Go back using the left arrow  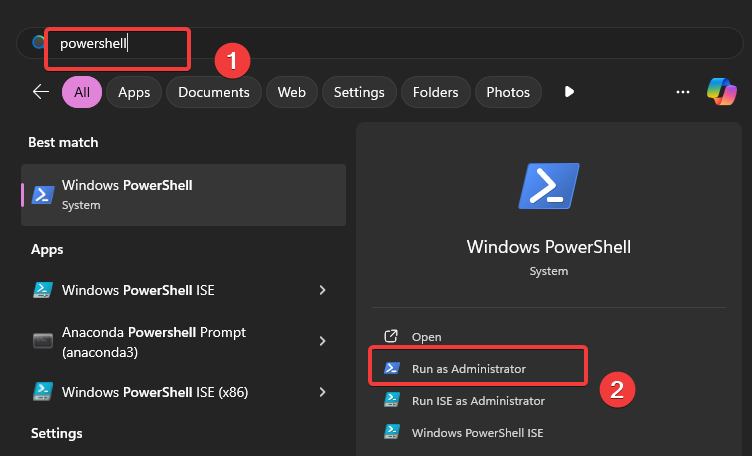pyautogui.click(x=41, y=92)
